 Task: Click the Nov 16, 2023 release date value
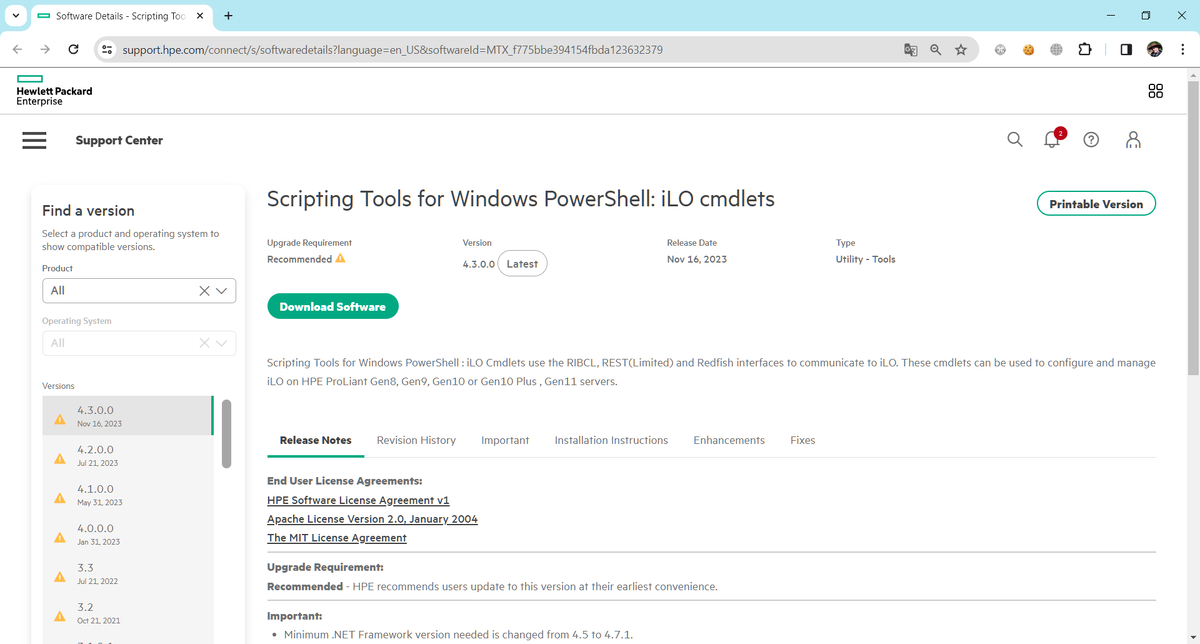tap(697, 259)
